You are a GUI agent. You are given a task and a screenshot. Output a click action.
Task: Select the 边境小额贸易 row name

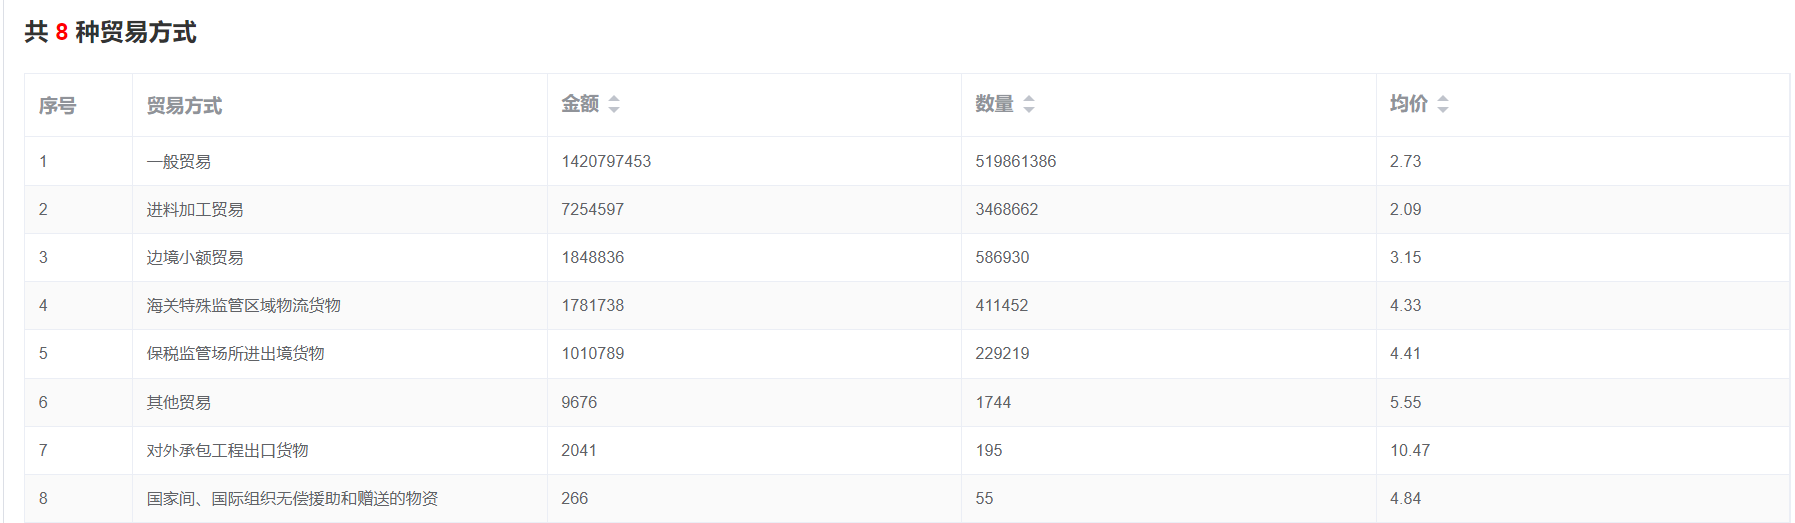[195, 257]
